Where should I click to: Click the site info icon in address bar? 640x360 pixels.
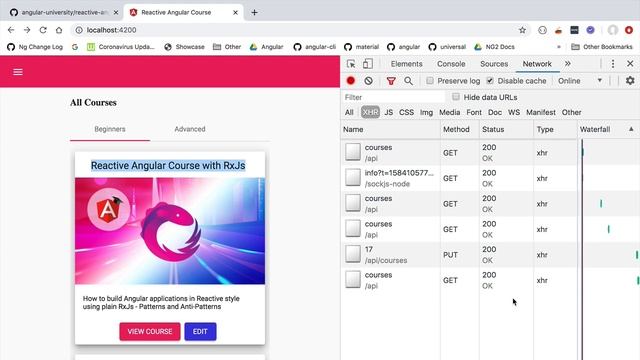(x=79, y=30)
